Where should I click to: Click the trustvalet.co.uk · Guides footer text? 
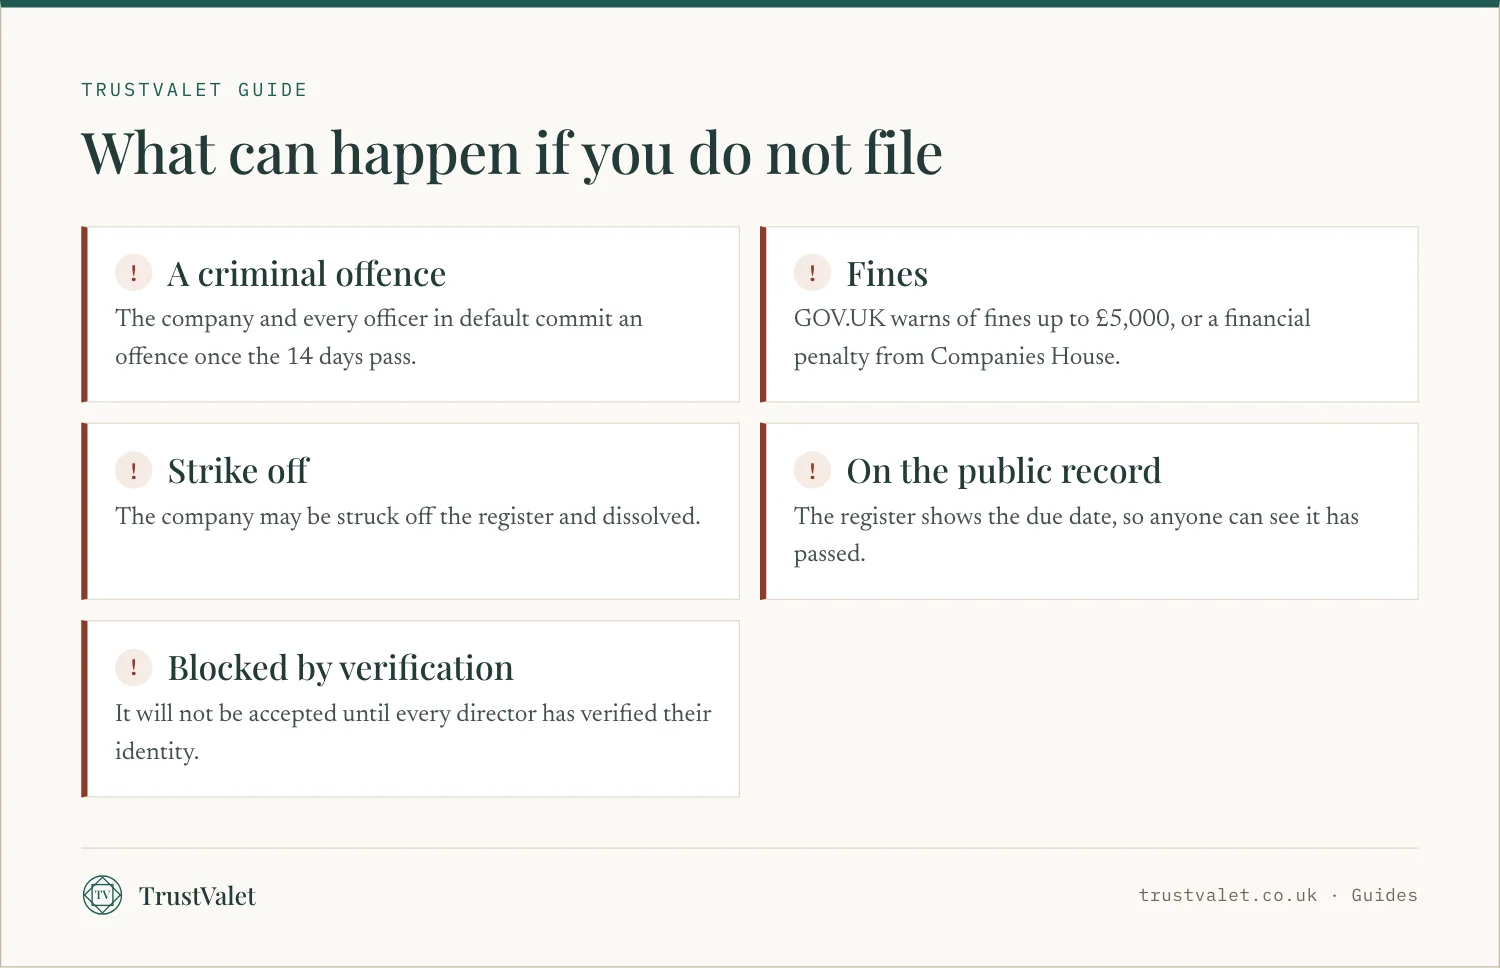(x=1278, y=896)
